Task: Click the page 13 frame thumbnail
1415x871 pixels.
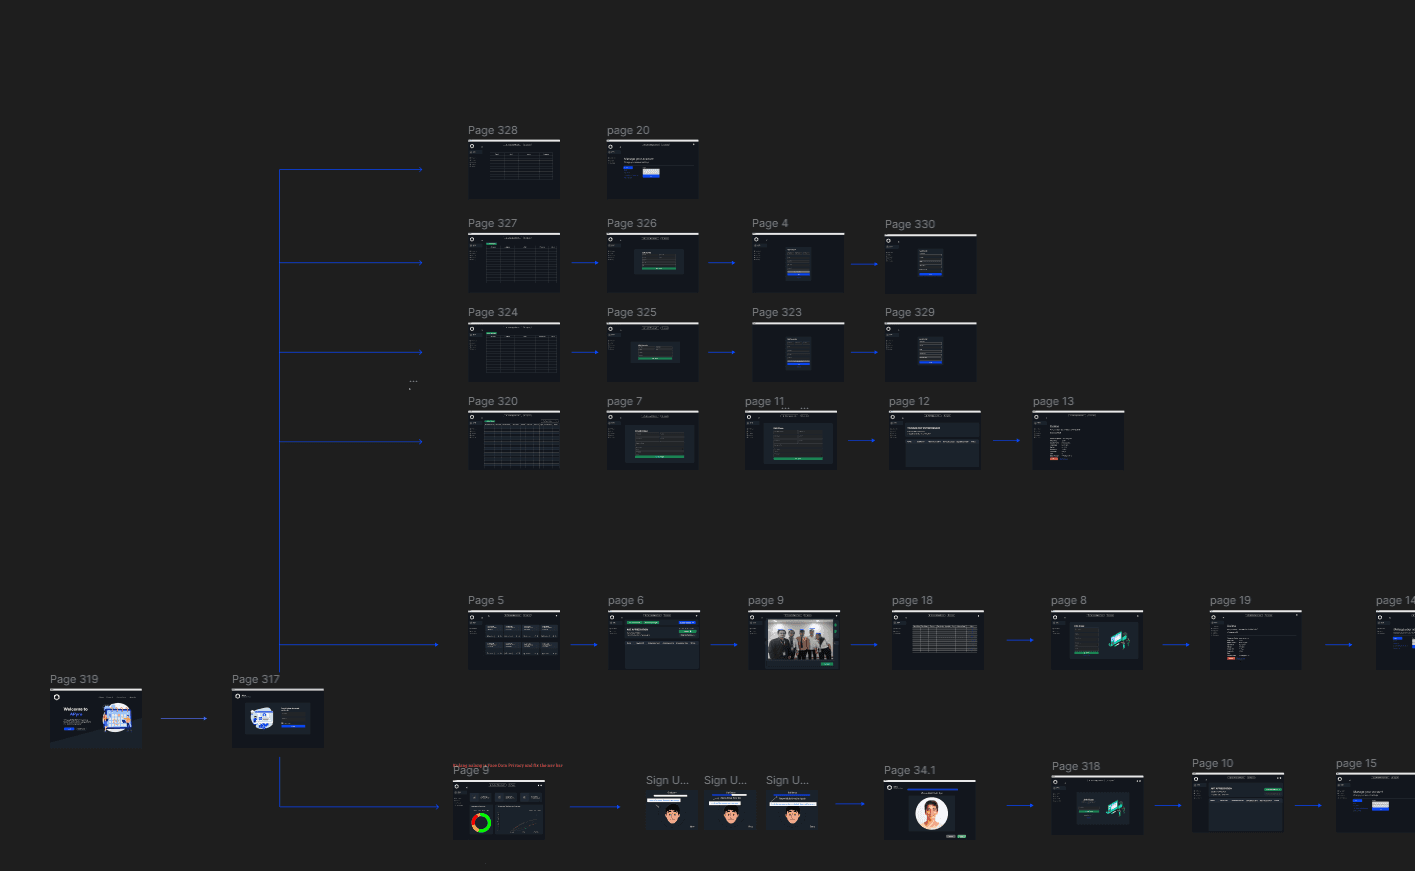Action: (1078, 441)
